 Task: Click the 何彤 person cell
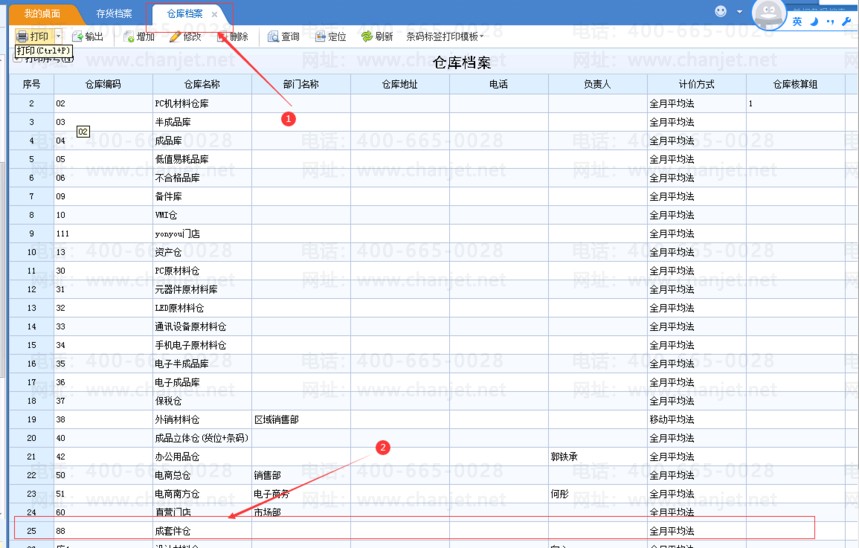(598, 494)
